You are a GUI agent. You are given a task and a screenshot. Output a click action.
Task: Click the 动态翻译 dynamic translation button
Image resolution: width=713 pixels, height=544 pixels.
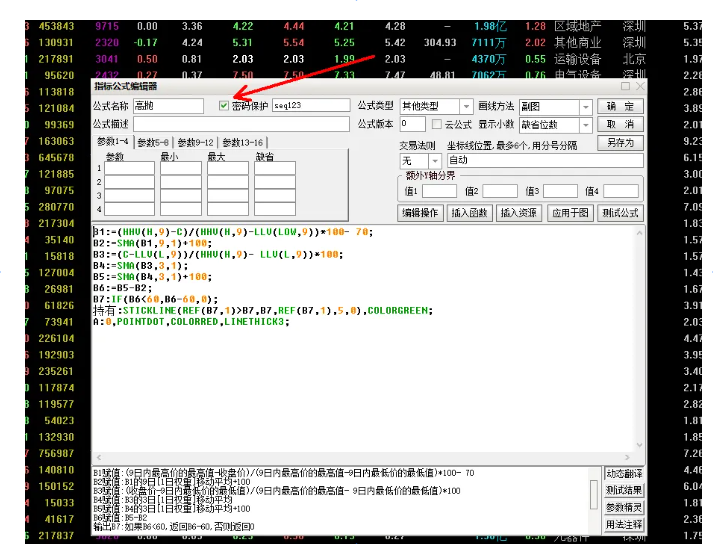pyautogui.click(x=624, y=473)
